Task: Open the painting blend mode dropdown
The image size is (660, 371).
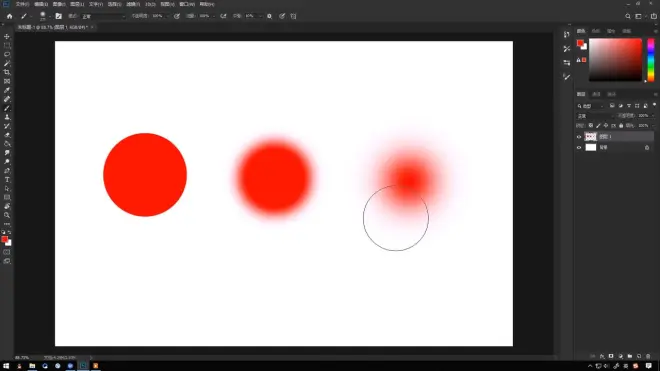Action: (x=104, y=16)
